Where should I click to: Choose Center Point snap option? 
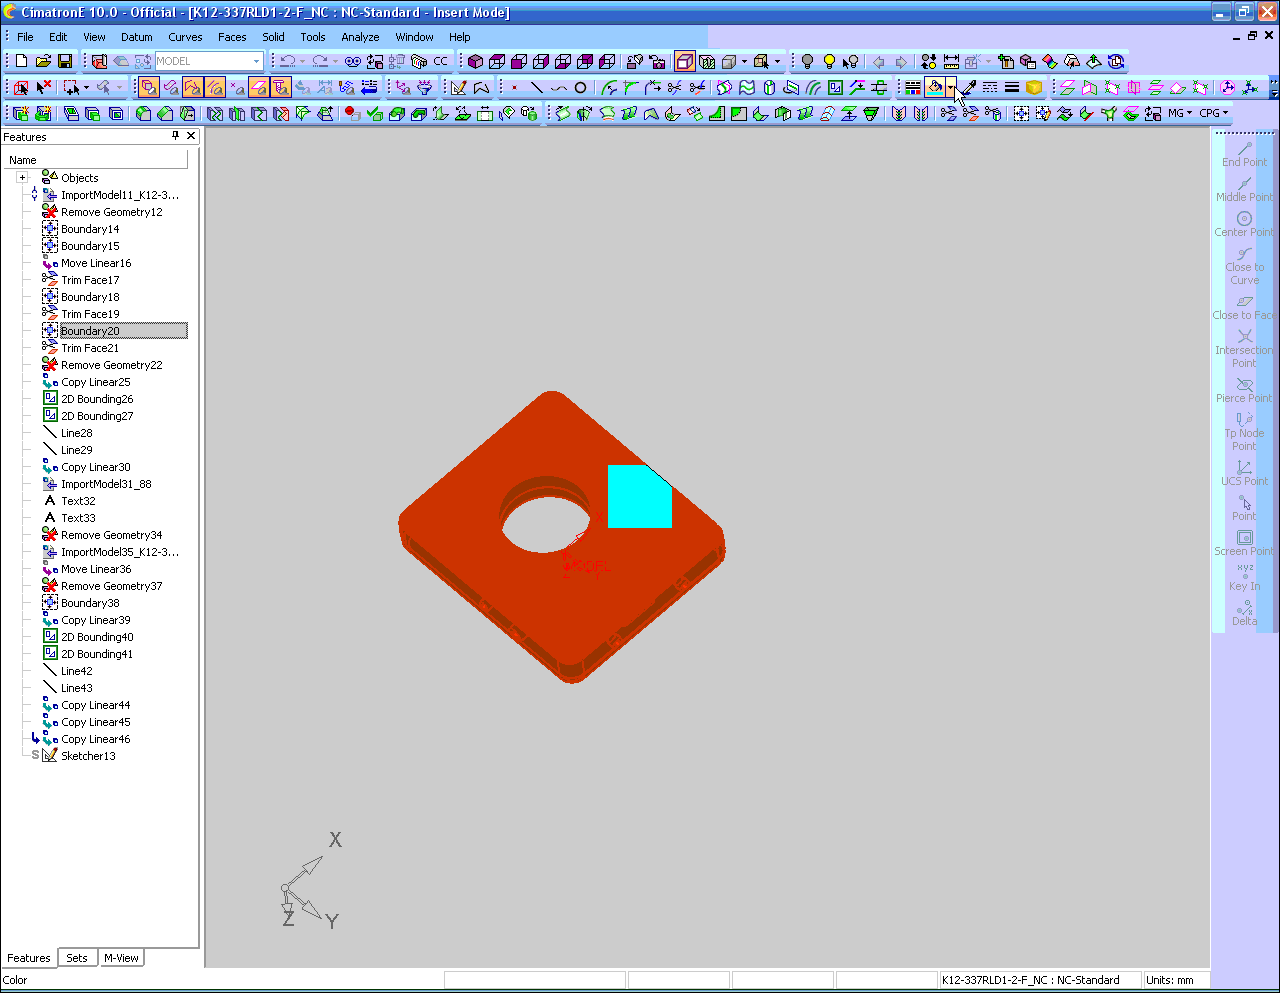click(x=1244, y=224)
